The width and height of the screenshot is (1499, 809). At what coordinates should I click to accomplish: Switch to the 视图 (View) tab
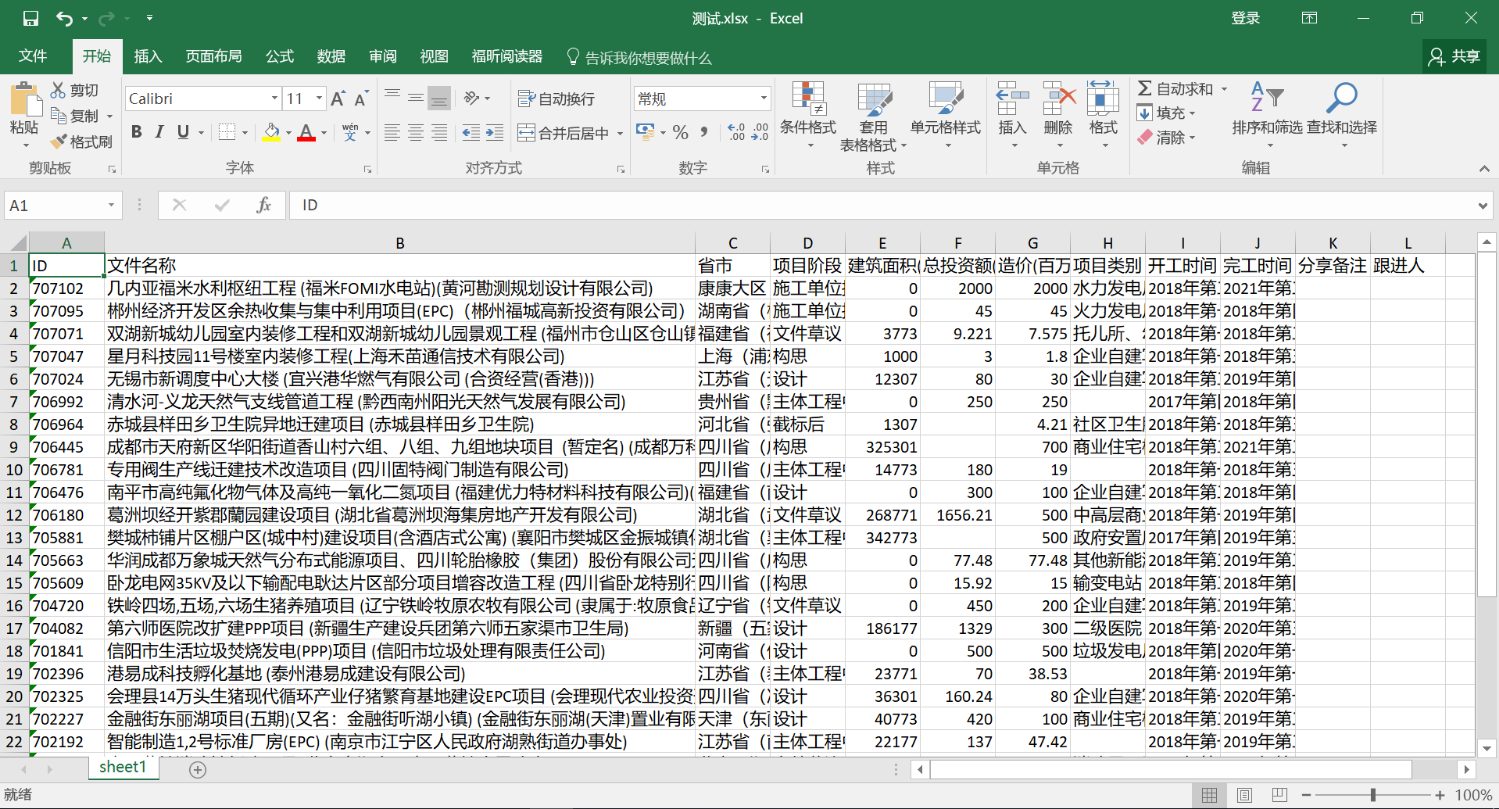[434, 57]
